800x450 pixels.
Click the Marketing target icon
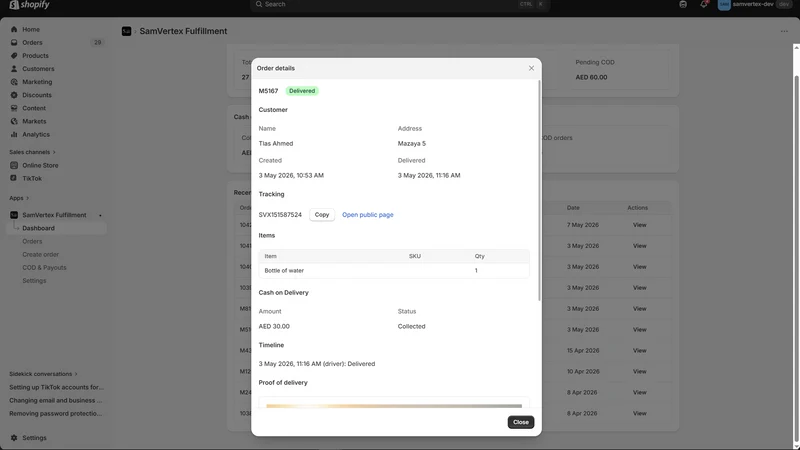pyautogui.click(x=14, y=82)
